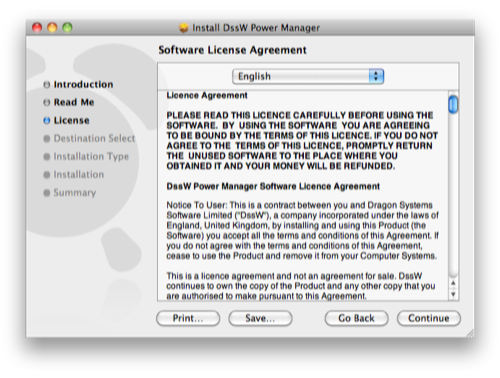This screenshot has height=378, width=500.
Task: Click the Continue button
Action: 429,318
